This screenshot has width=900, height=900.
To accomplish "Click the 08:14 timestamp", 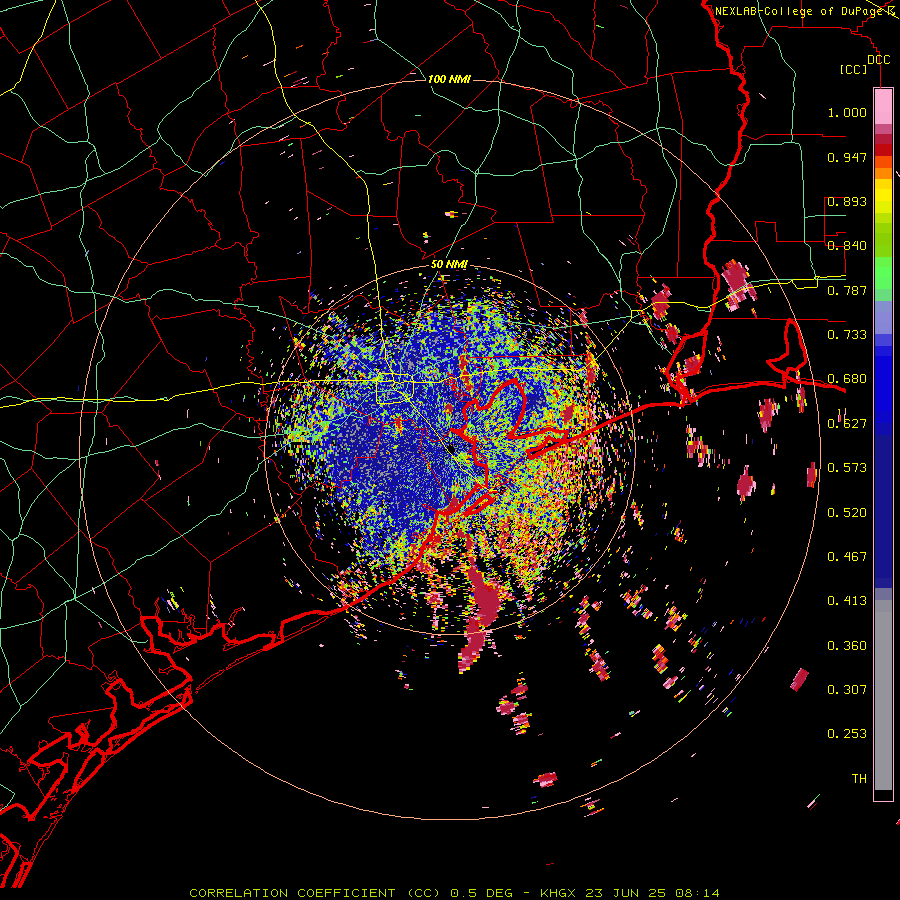I will coord(697,893).
